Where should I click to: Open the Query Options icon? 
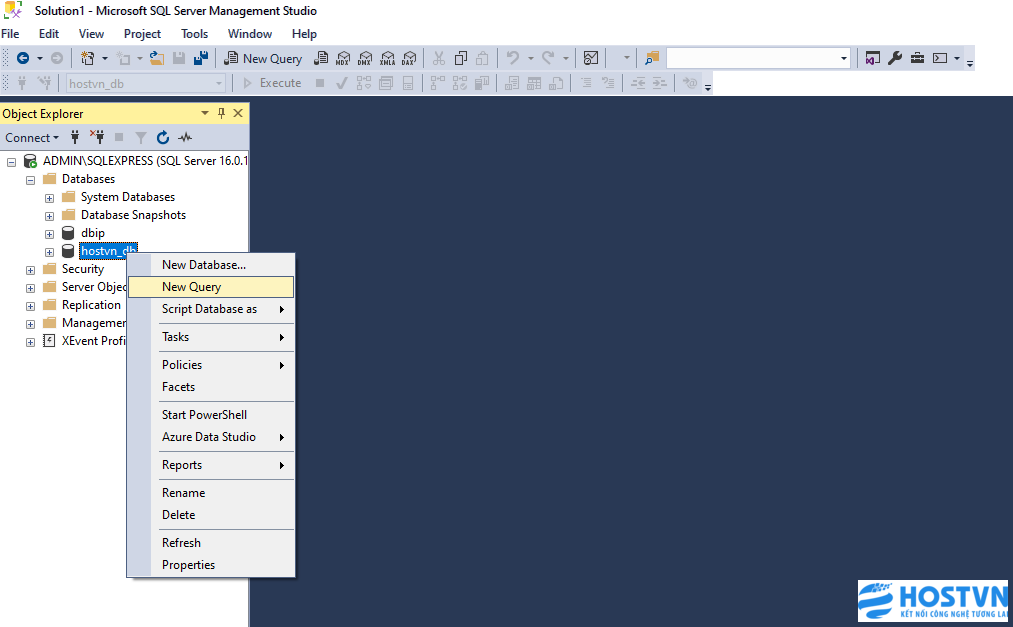coord(386,83)
